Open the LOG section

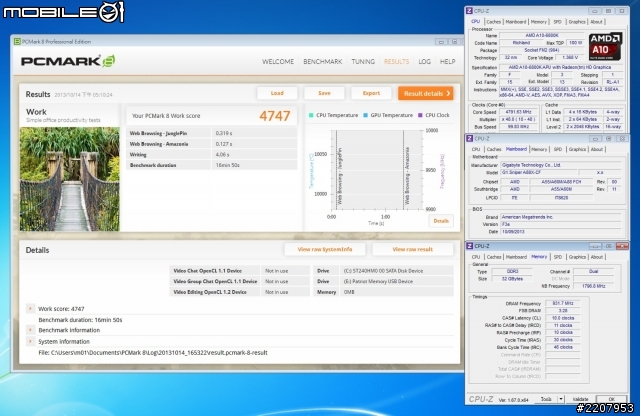point(424,62)
